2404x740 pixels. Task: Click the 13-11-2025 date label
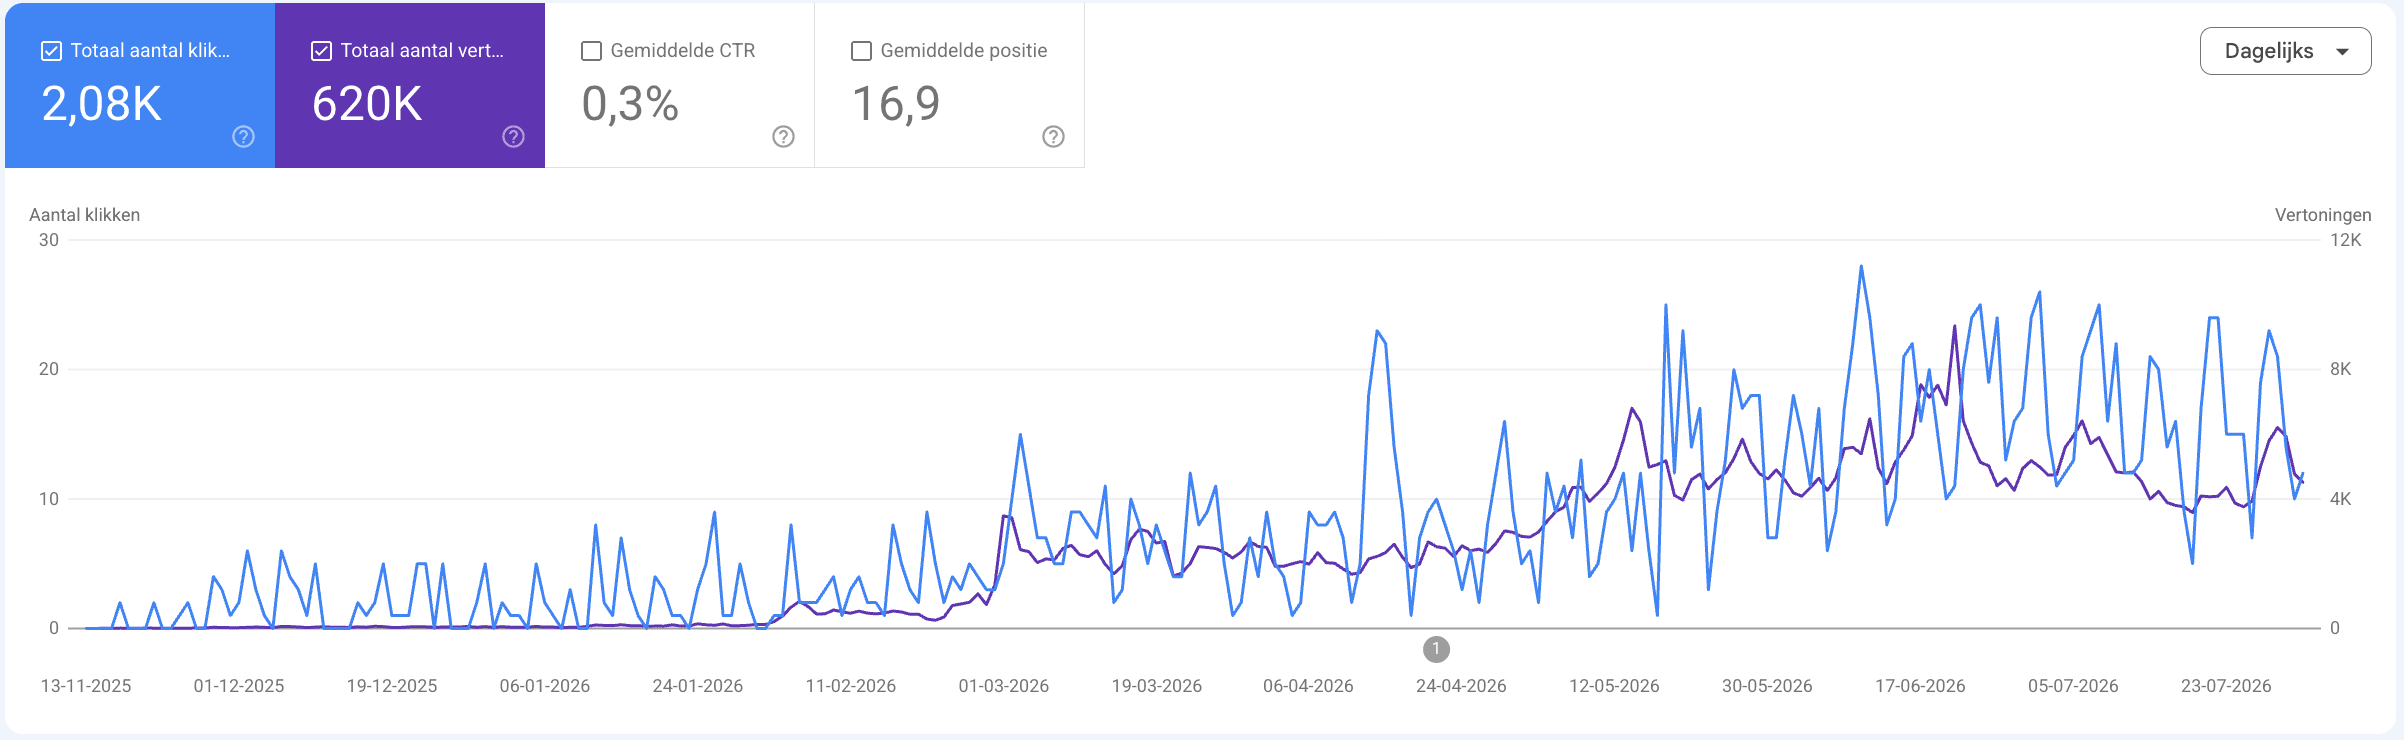[86, 686]
